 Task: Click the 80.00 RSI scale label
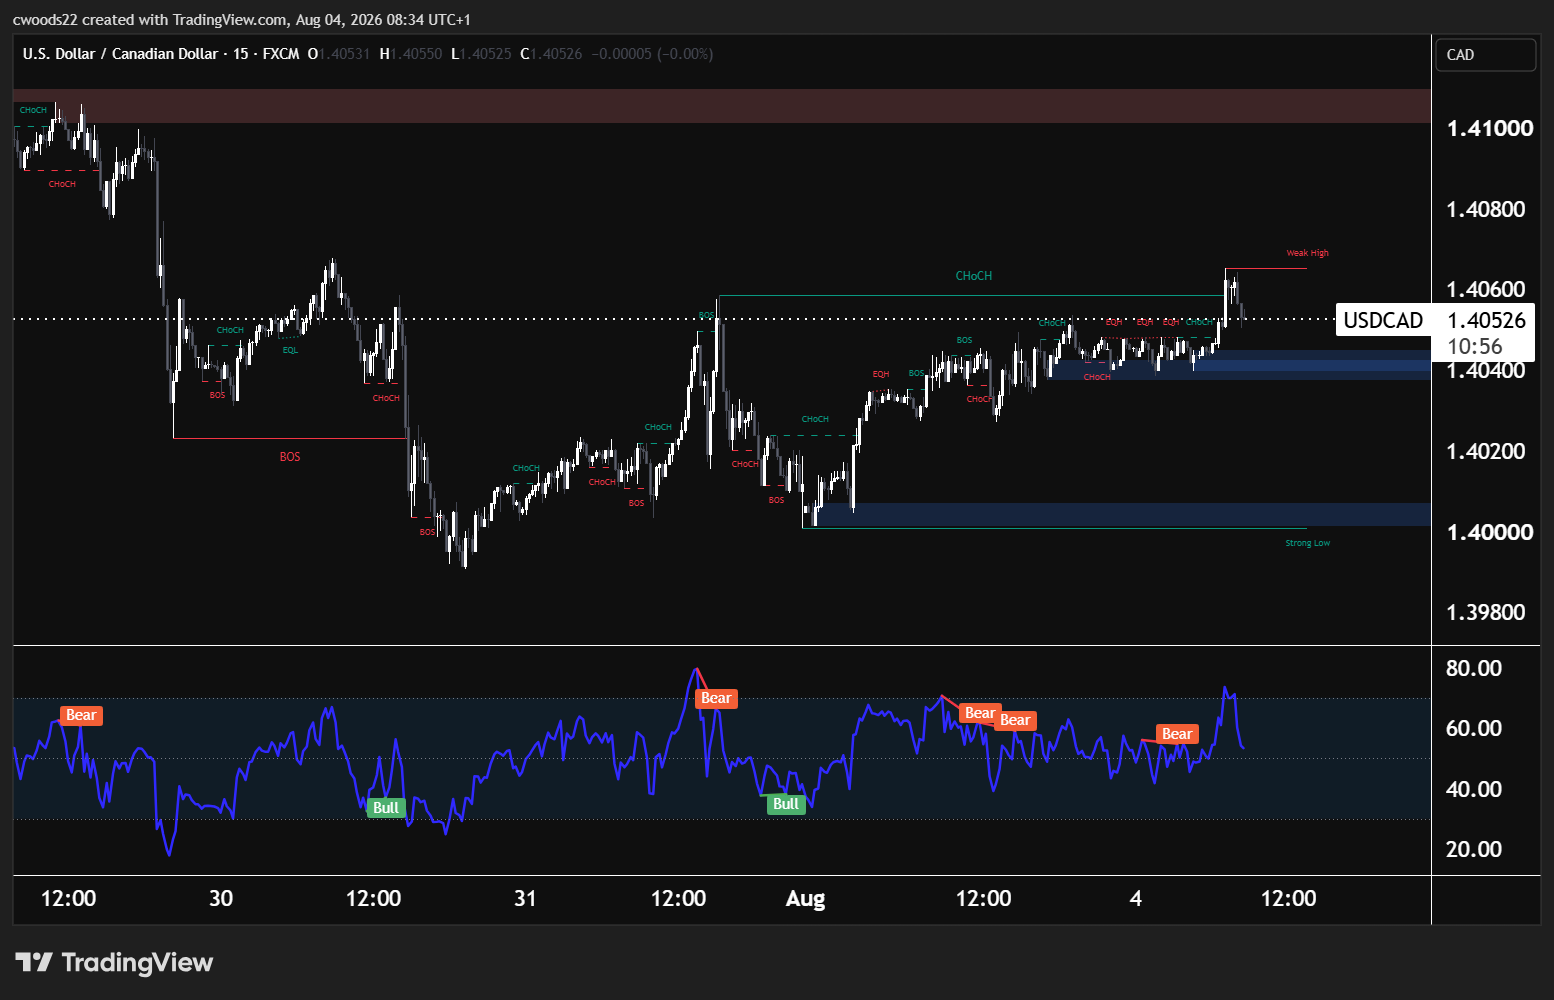(1474, 668)
